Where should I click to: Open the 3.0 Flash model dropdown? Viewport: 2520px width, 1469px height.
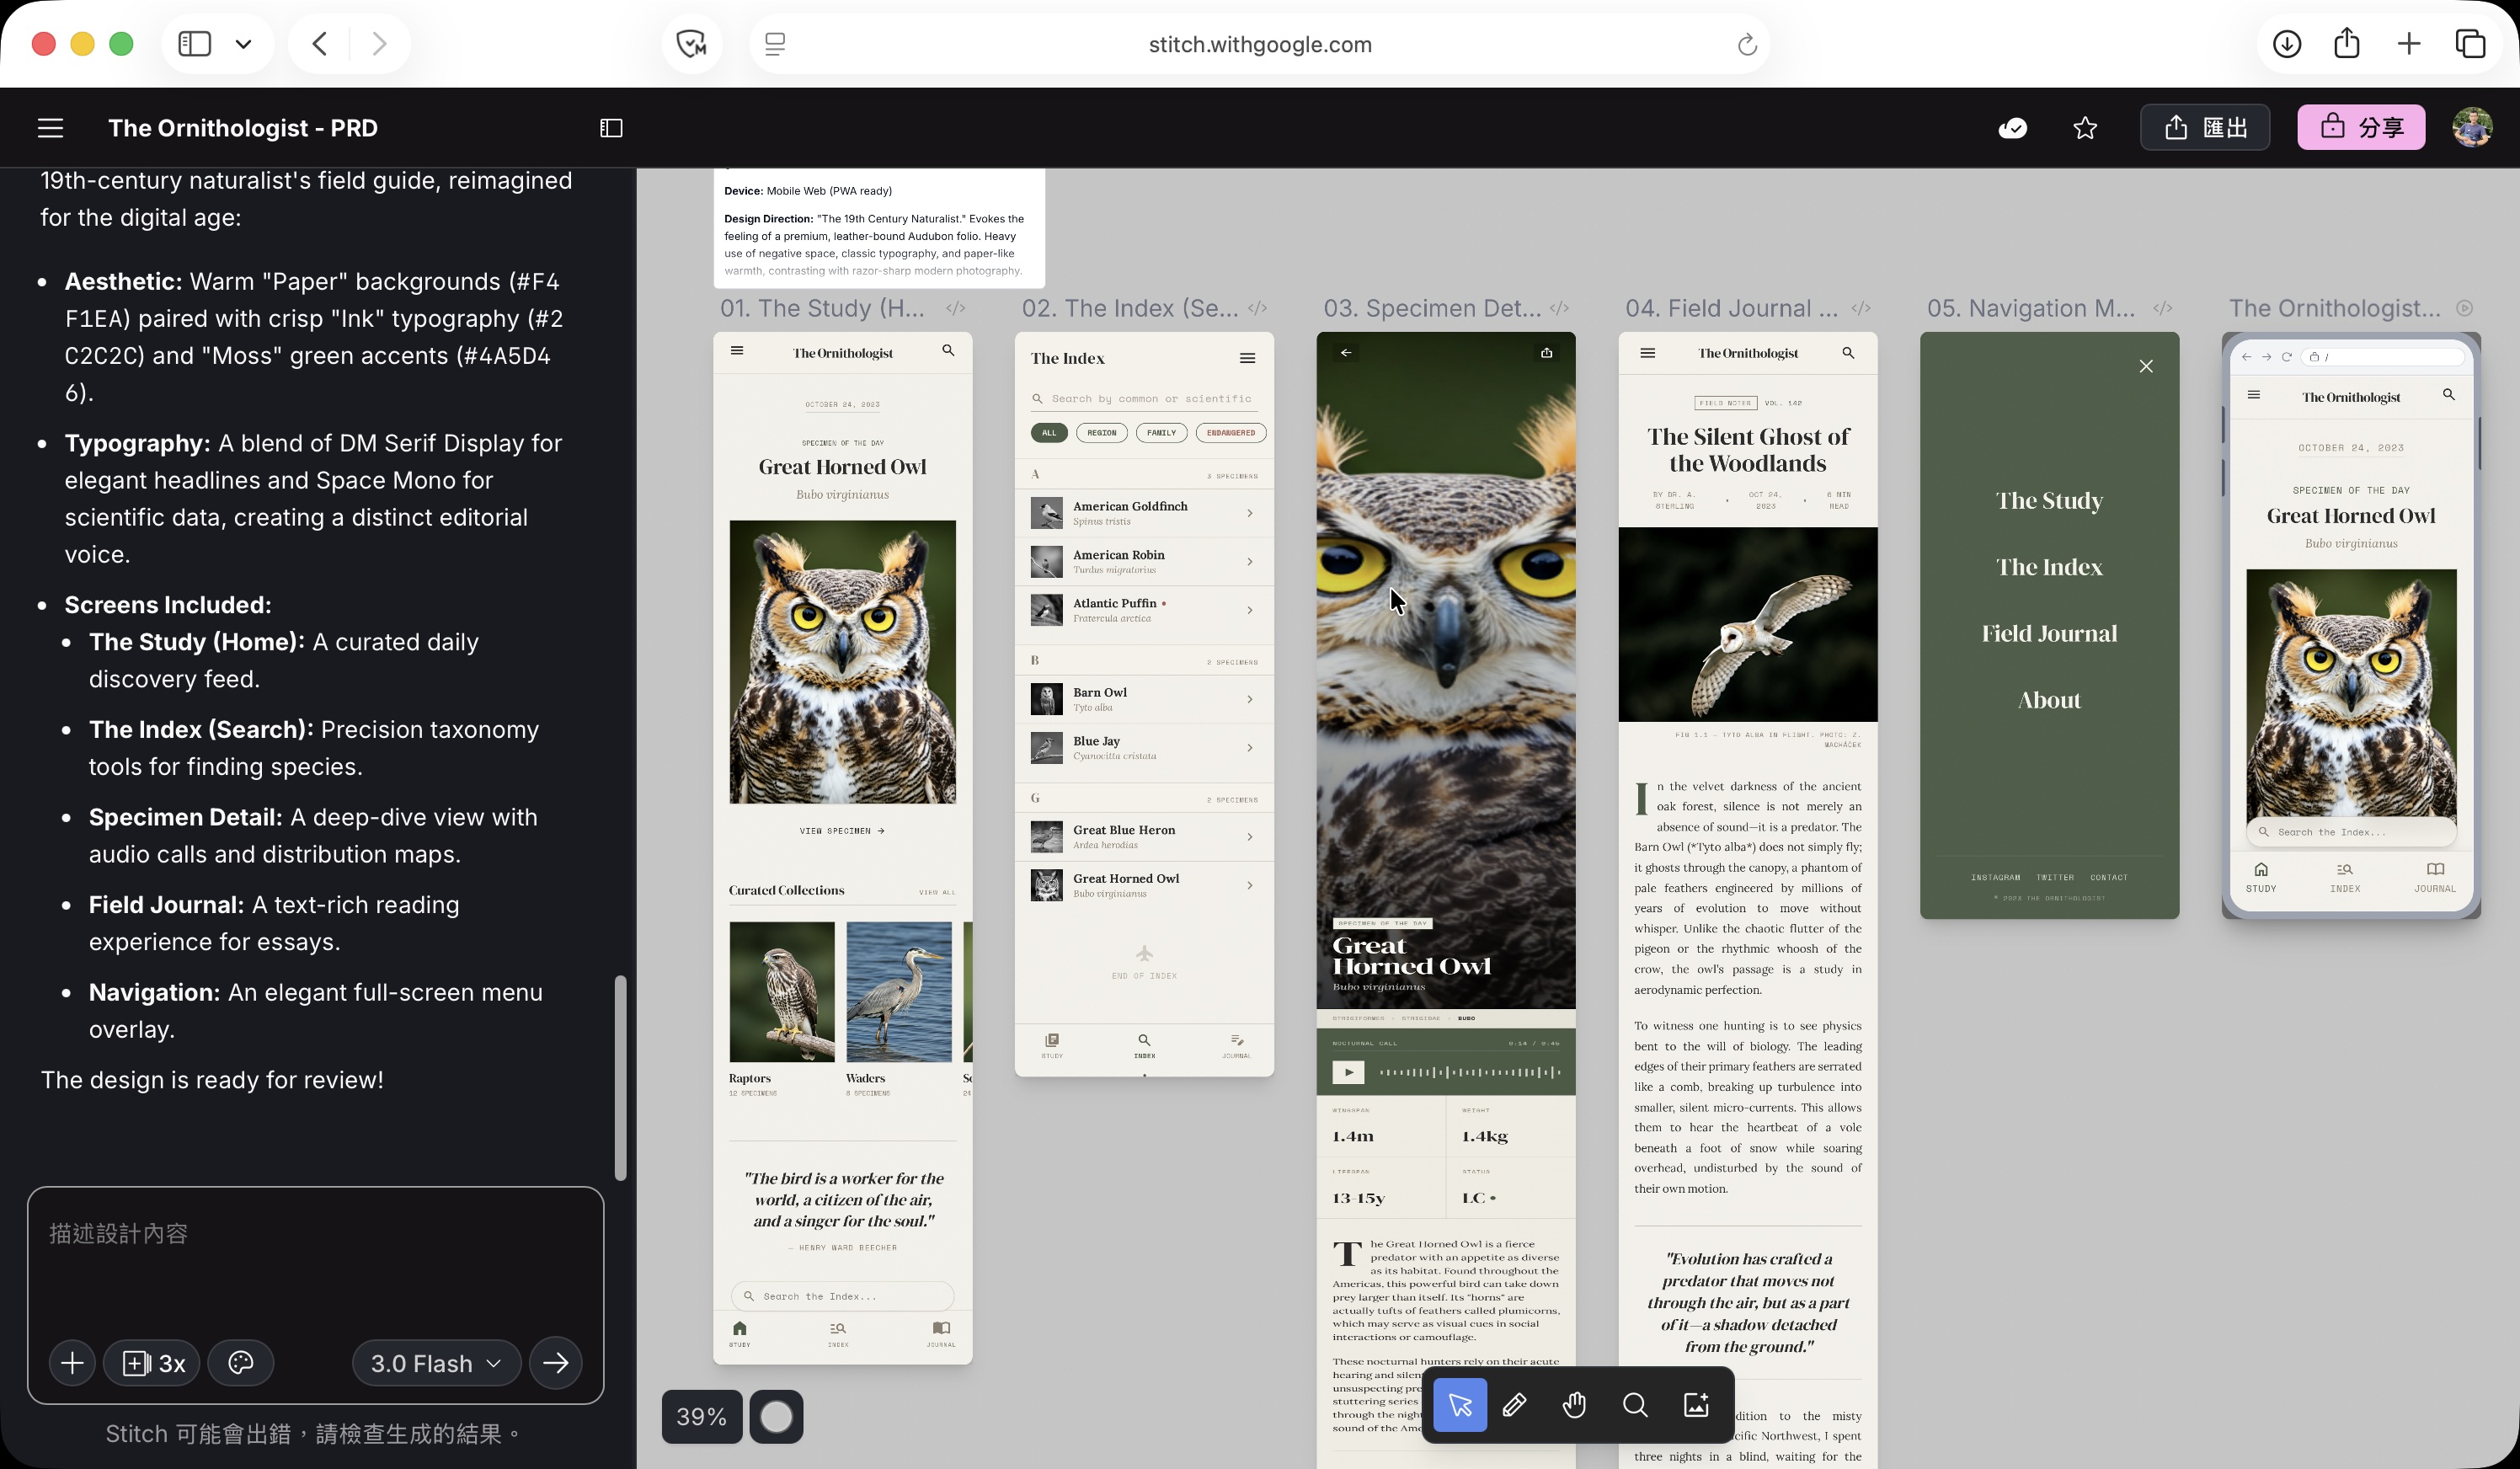coord(436,1363)
